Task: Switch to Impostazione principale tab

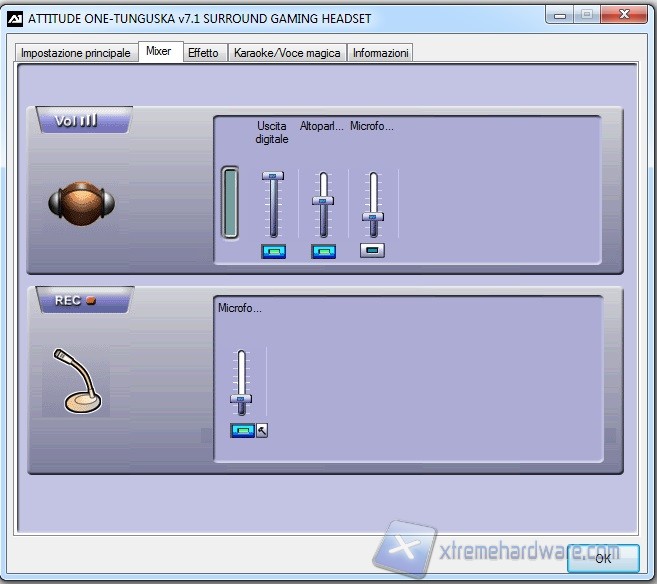Action: tap(75, 53)
